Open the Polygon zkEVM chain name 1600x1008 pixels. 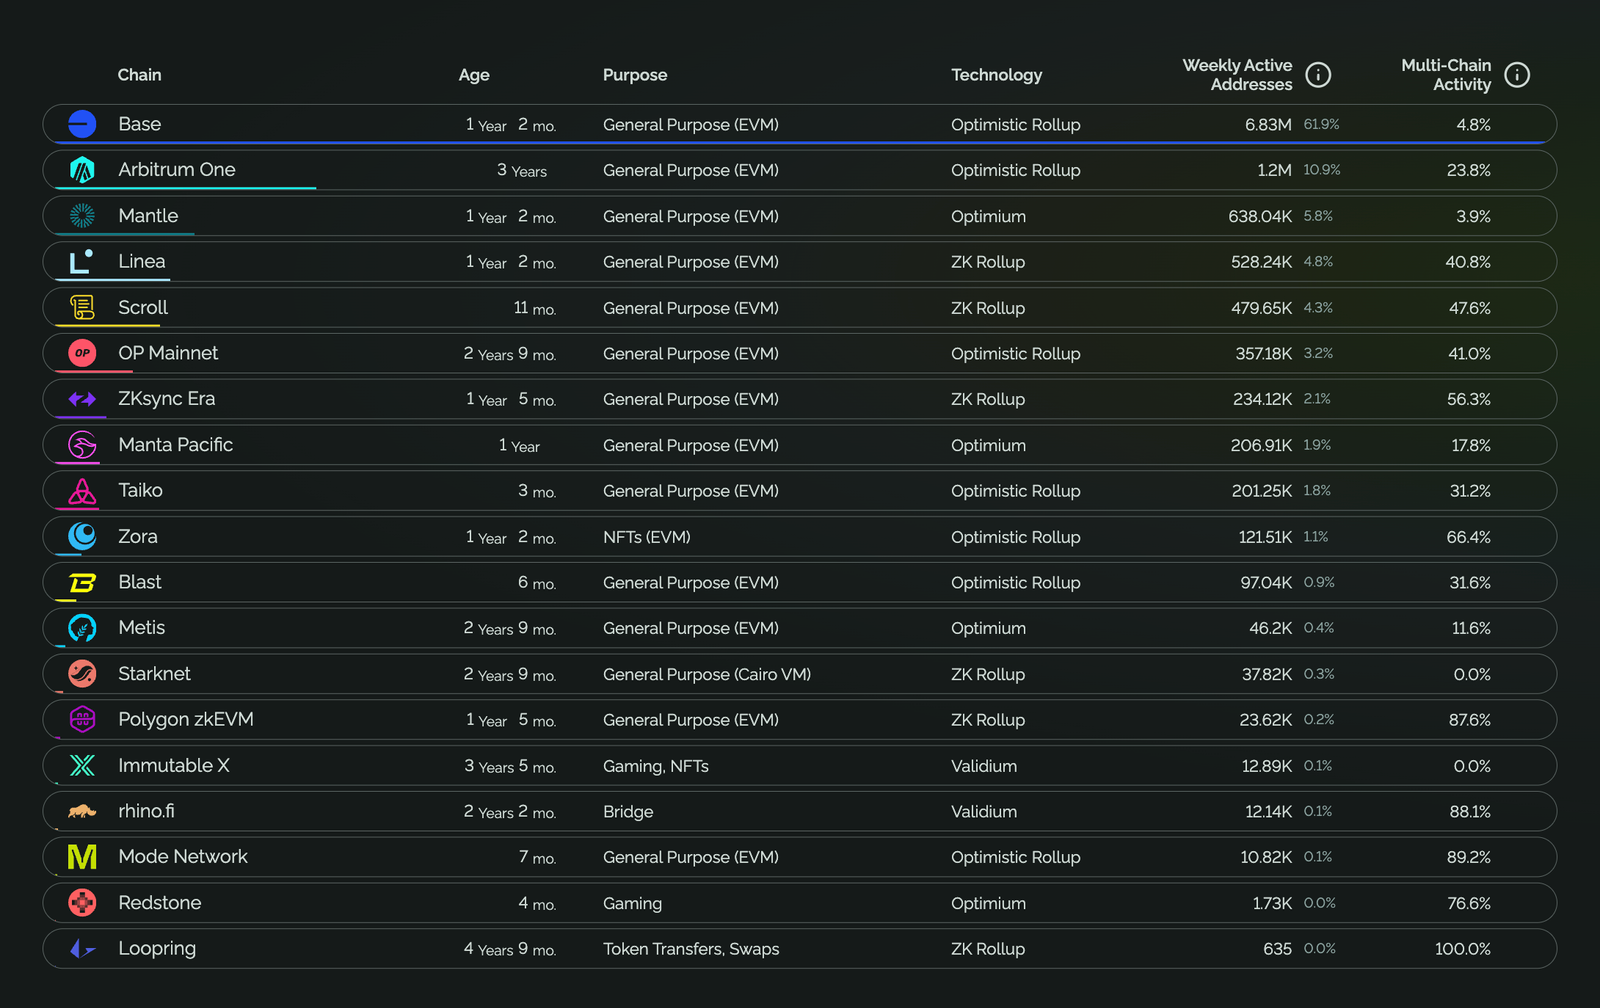pyautogui.click(x=186, y=719)
